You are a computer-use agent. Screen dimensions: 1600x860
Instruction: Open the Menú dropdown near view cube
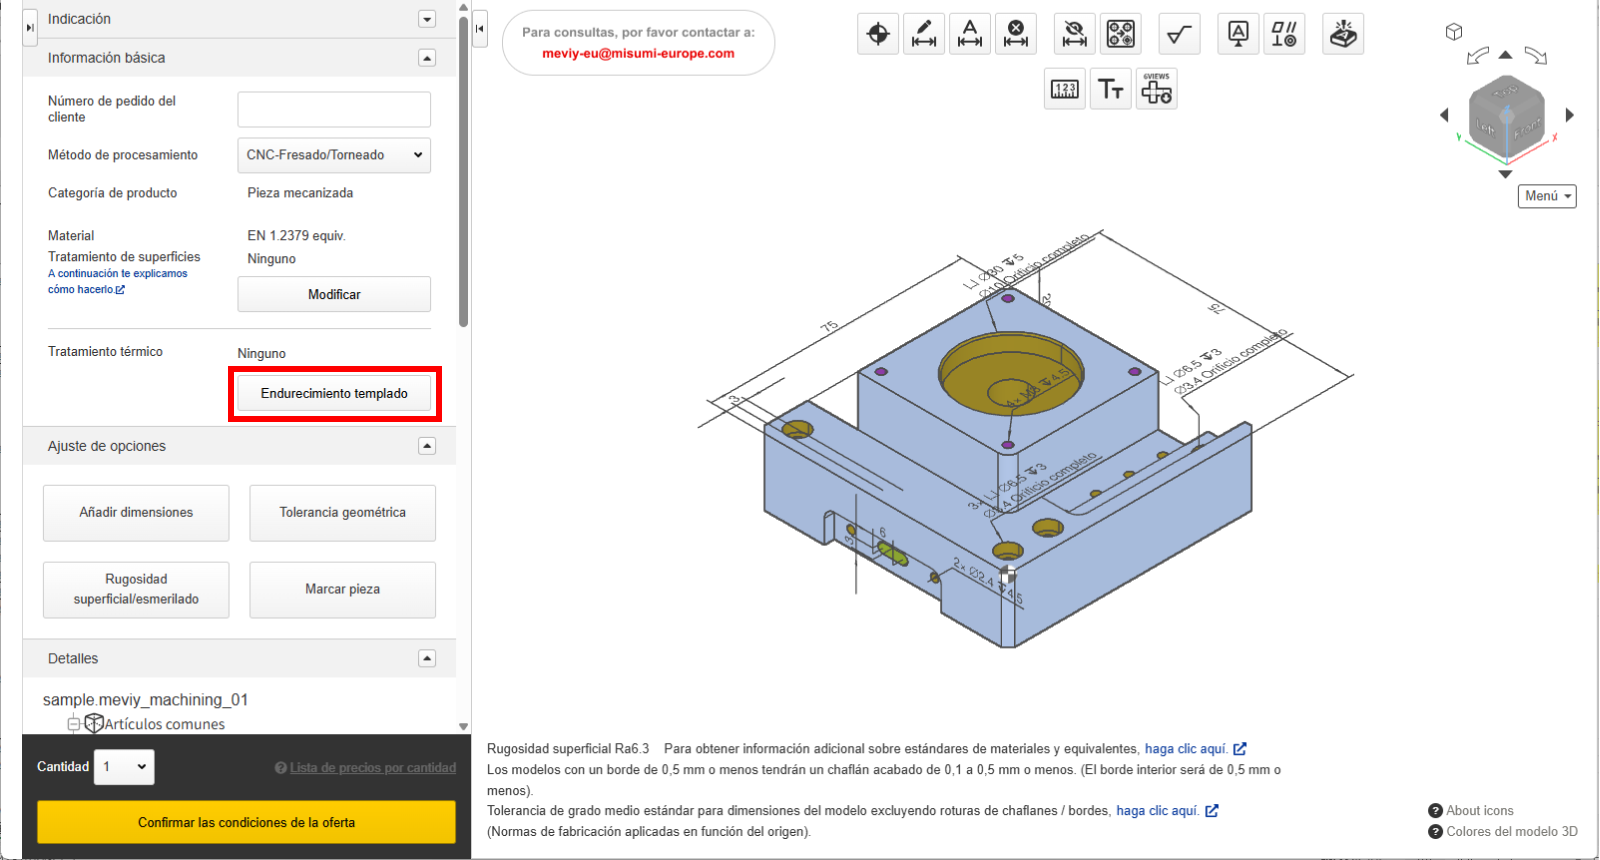[1547, 196]
